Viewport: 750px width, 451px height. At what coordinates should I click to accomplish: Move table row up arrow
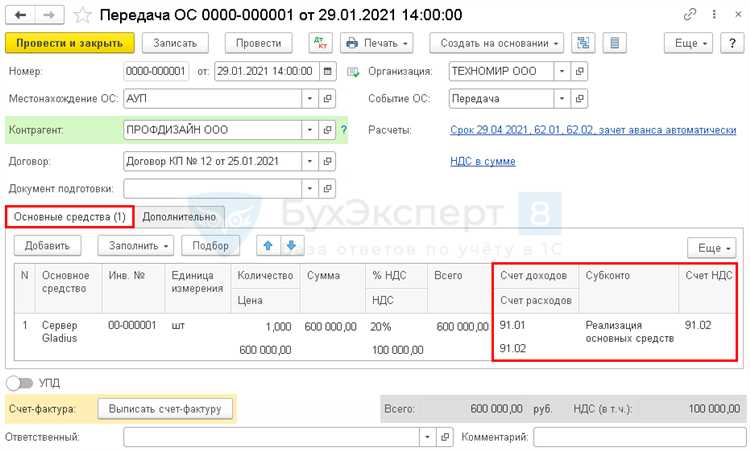coord(268,246)
